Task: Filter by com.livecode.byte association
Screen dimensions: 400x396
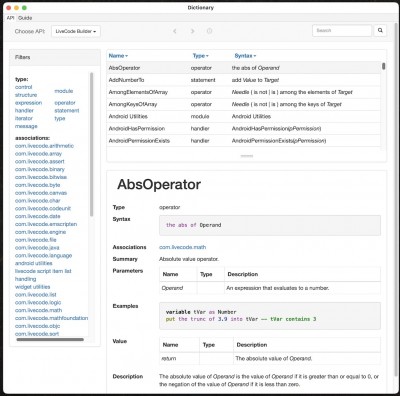Action: coord(38,185)
